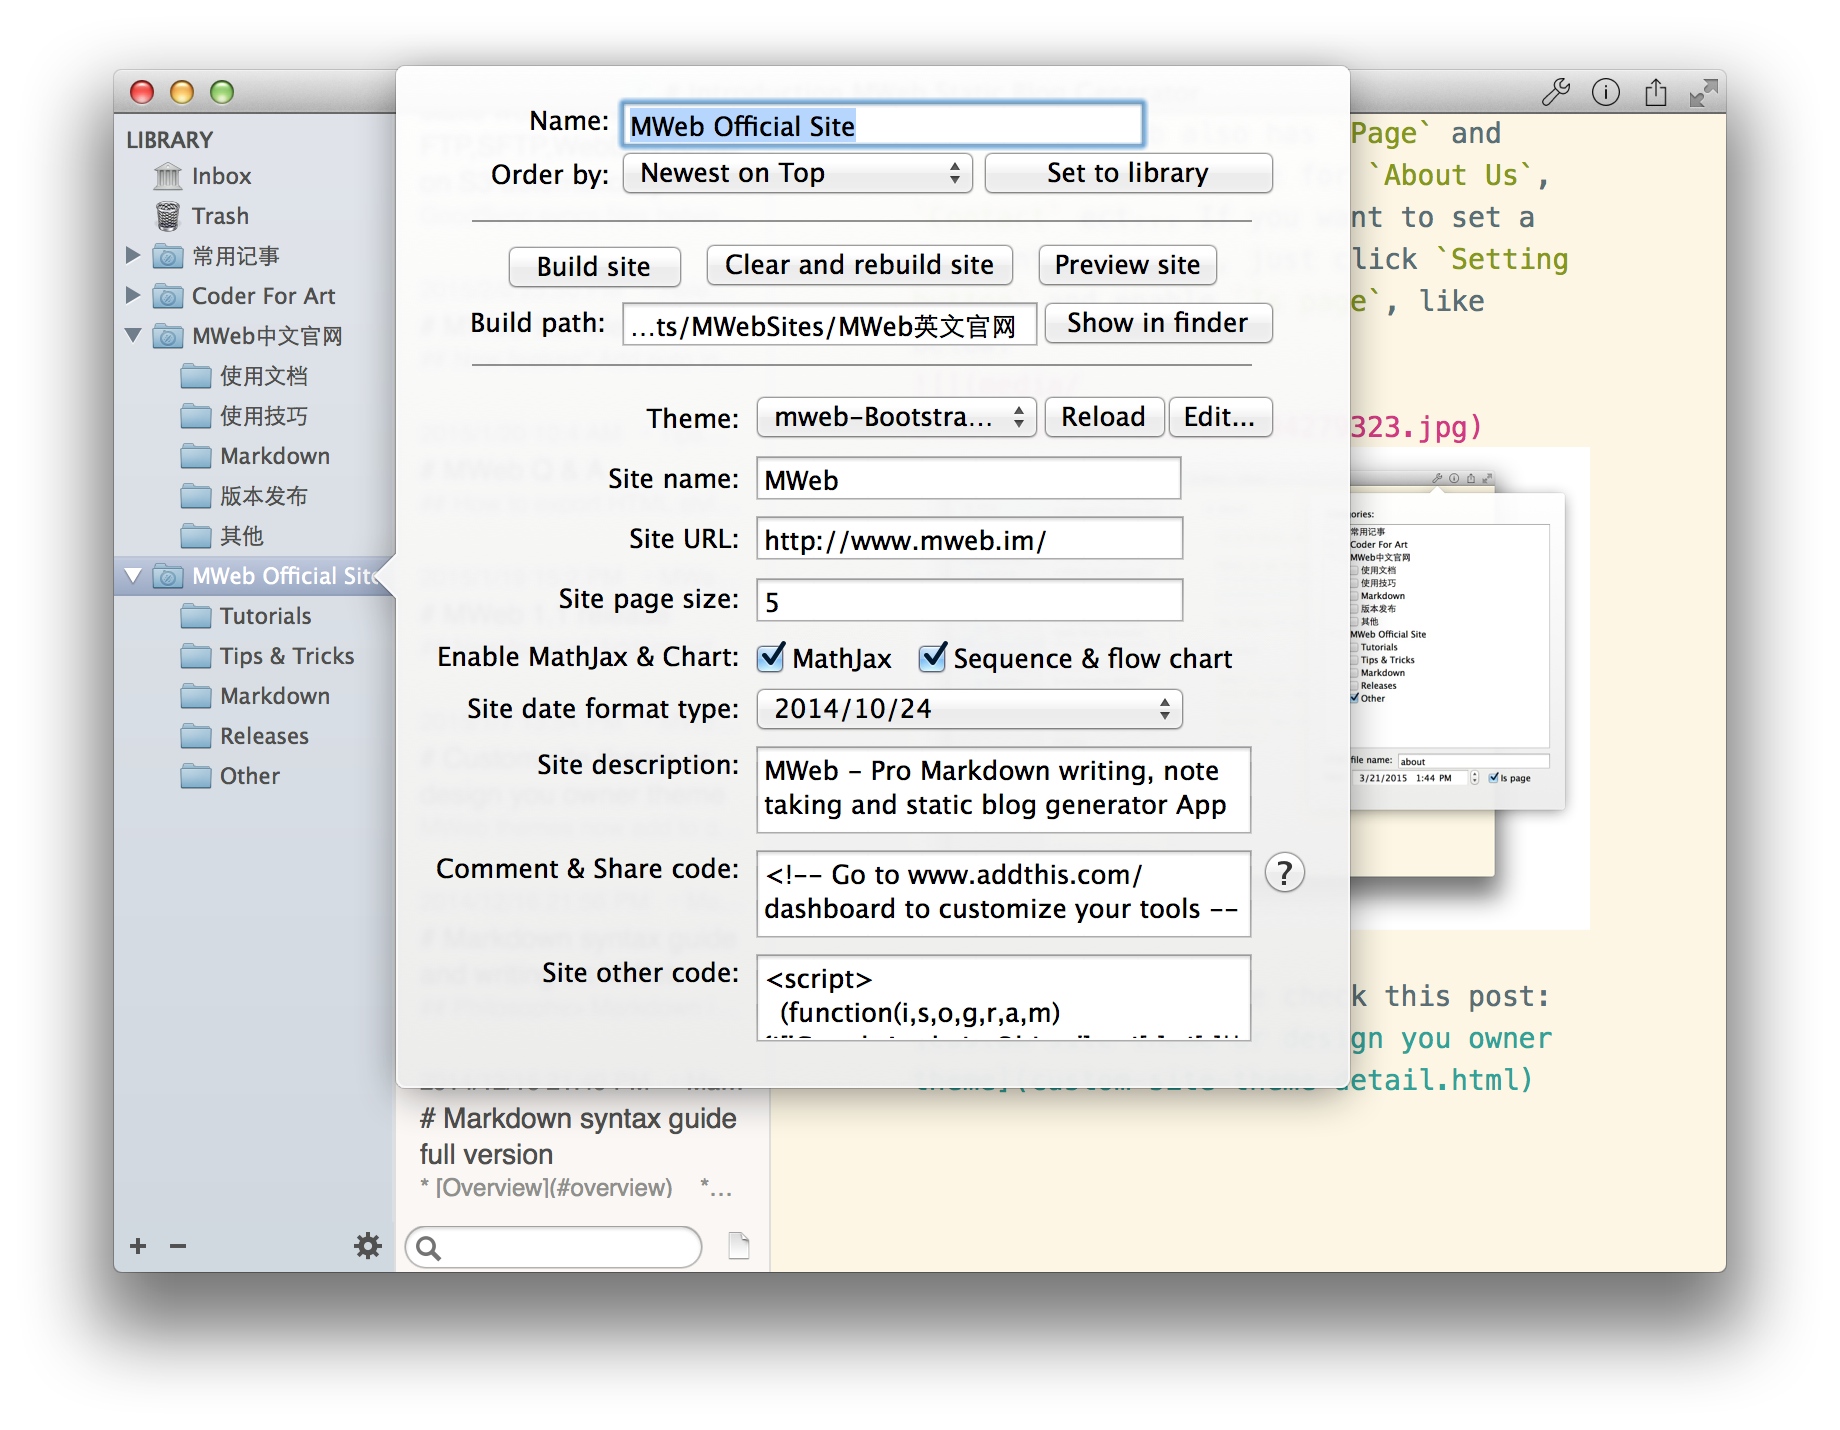Screen dimensions: 1840x1430
Task: Click the new document icon beside search
Action: pos(739,1245)
